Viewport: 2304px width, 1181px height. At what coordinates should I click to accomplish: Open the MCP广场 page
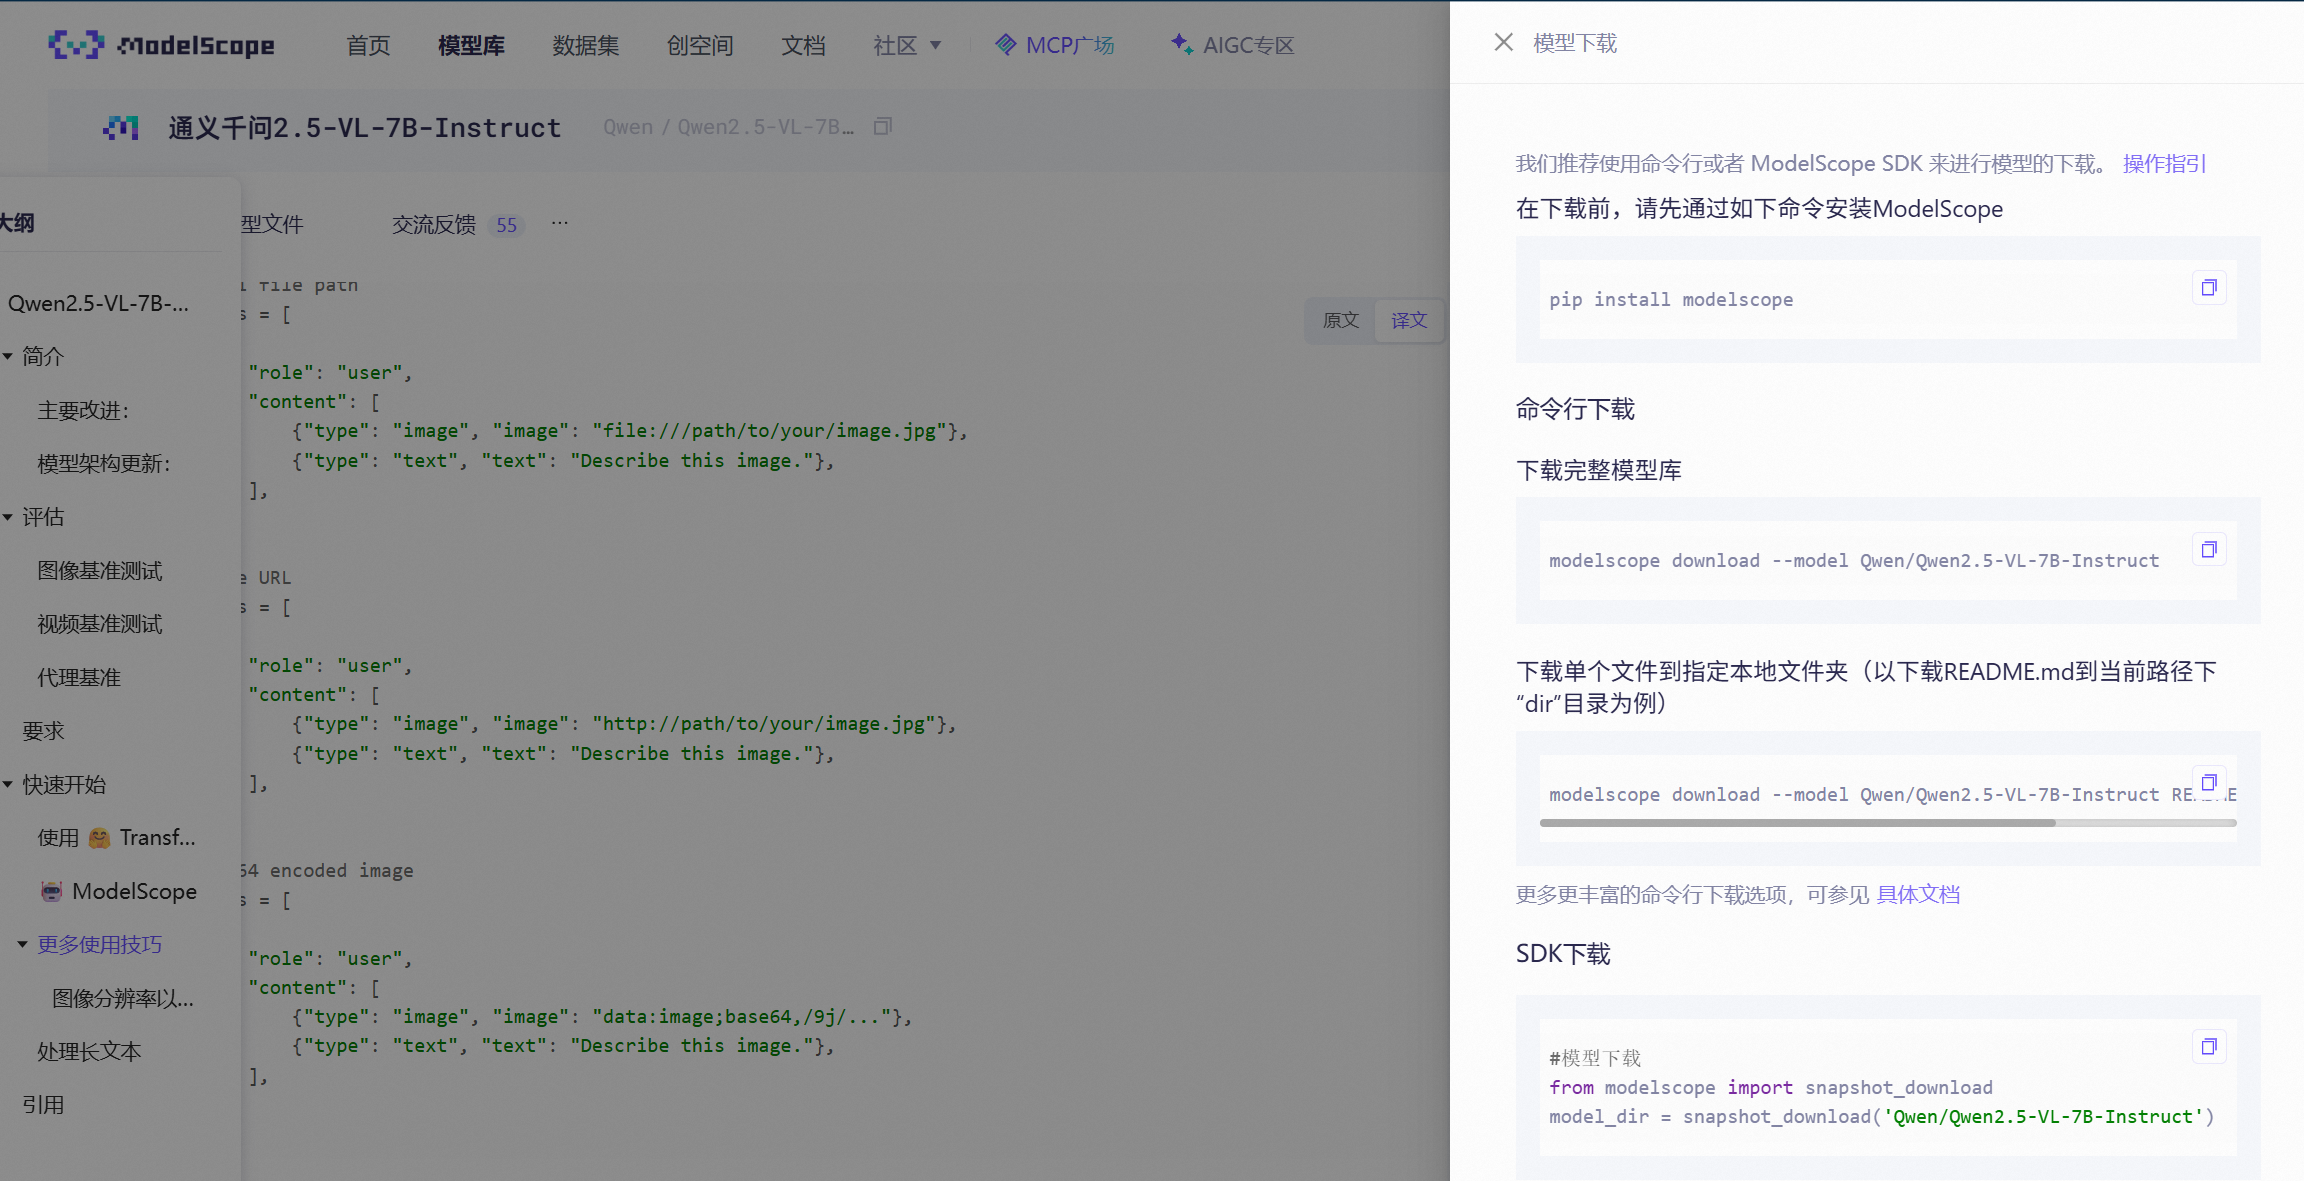(x=1055, y=44)
